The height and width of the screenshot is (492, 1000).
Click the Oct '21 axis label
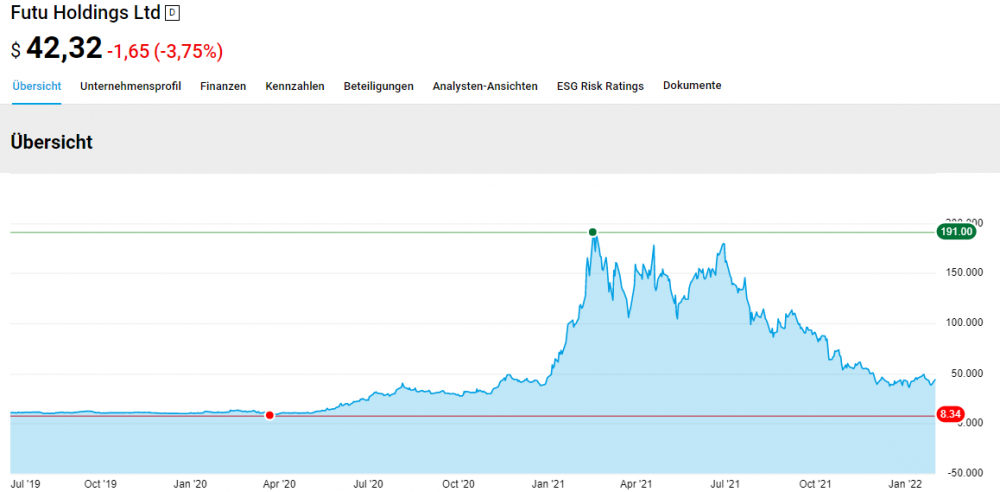click(816, 485)
